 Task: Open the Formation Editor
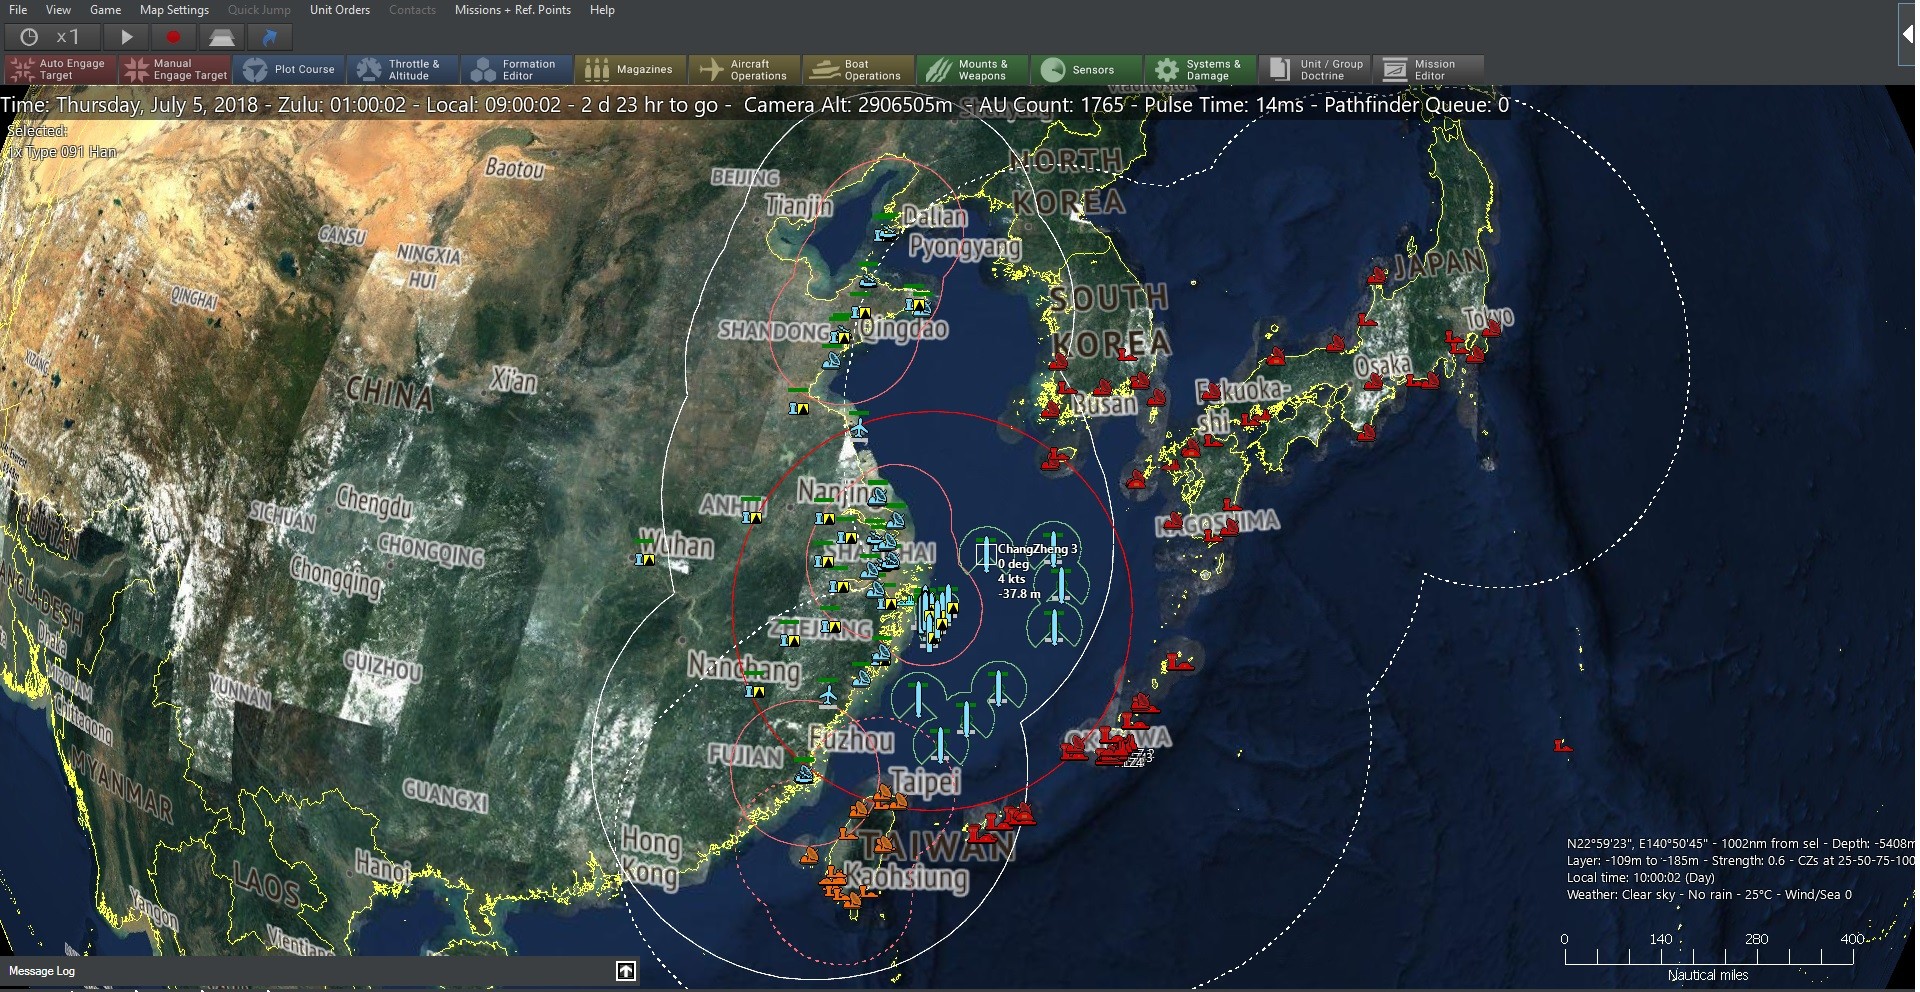[x=516, y=69]
